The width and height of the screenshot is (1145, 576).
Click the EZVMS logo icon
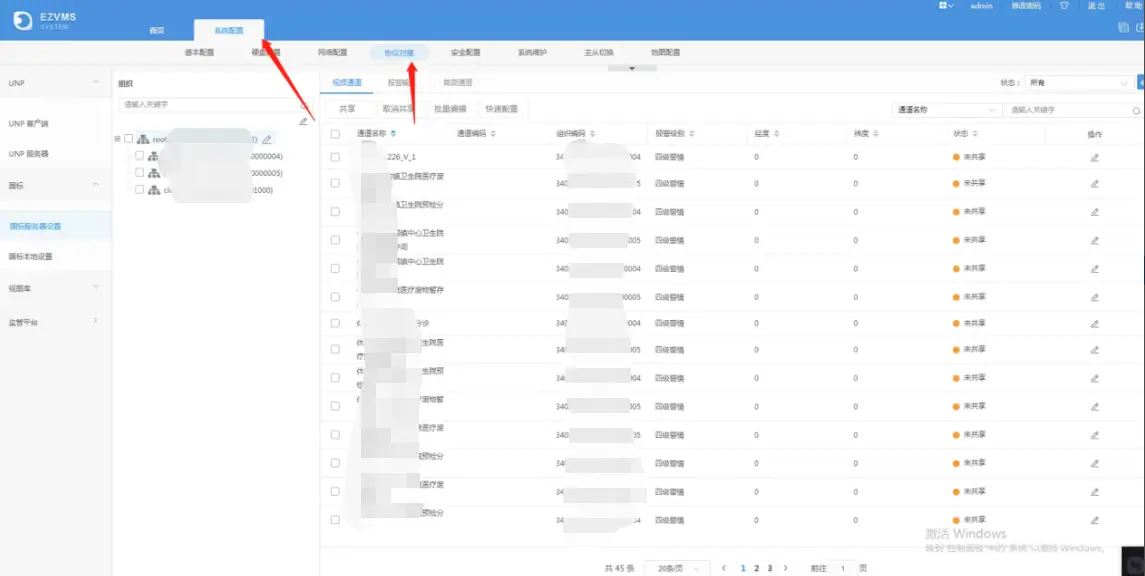coord(23,21)
